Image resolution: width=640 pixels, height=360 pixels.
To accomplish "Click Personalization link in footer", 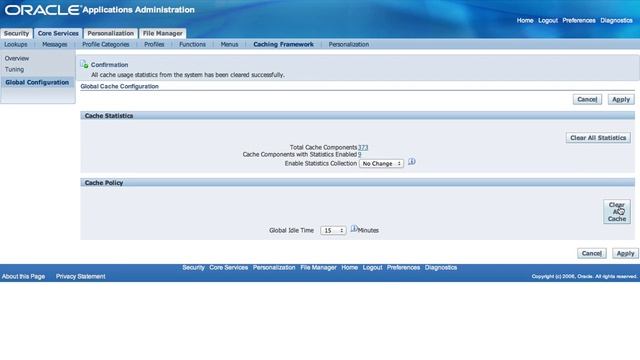I will pos(274,267).
